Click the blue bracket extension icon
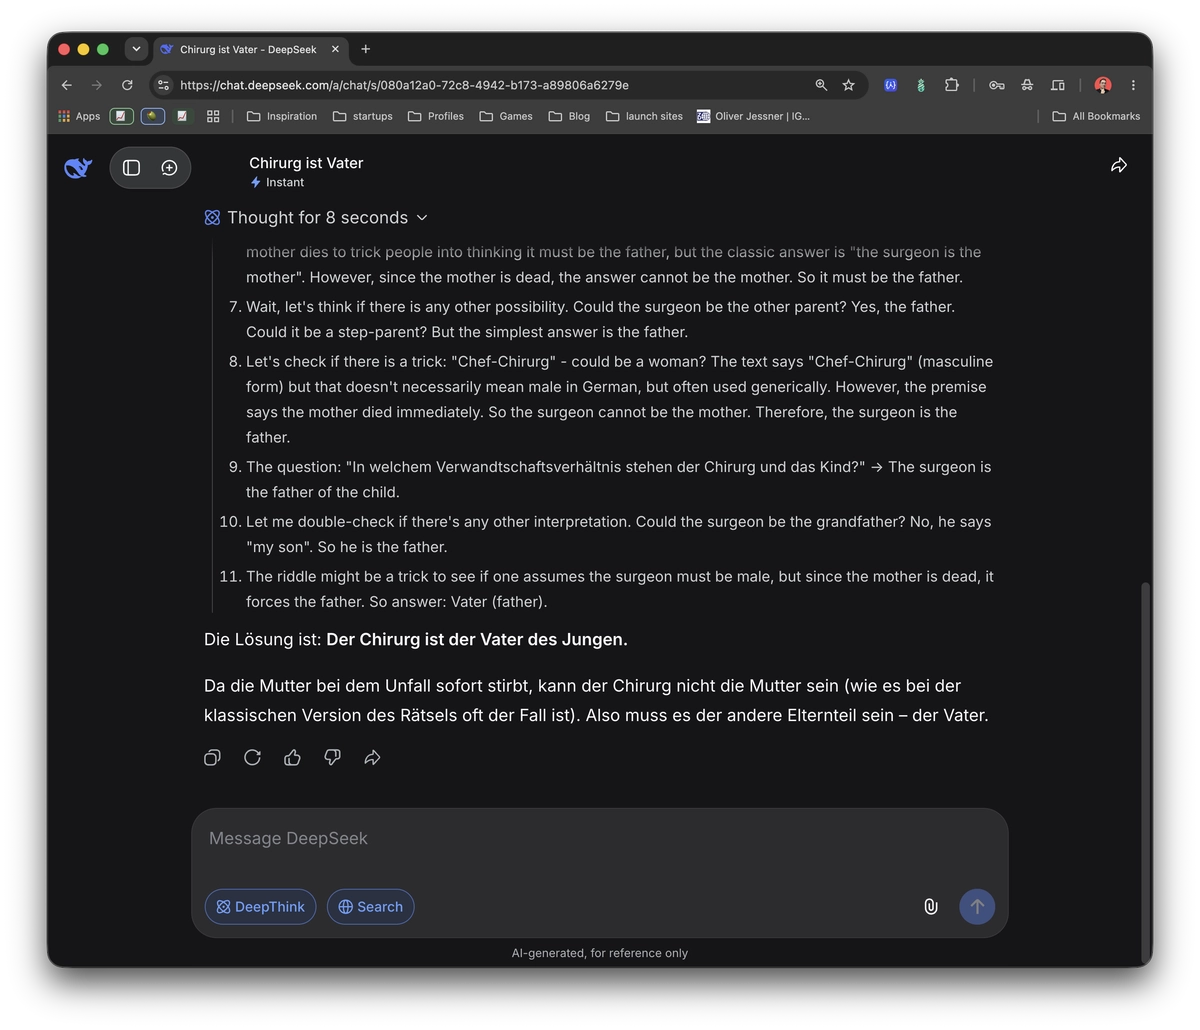Screen dimensions: 1200x1030 click(x=890, y=85)
